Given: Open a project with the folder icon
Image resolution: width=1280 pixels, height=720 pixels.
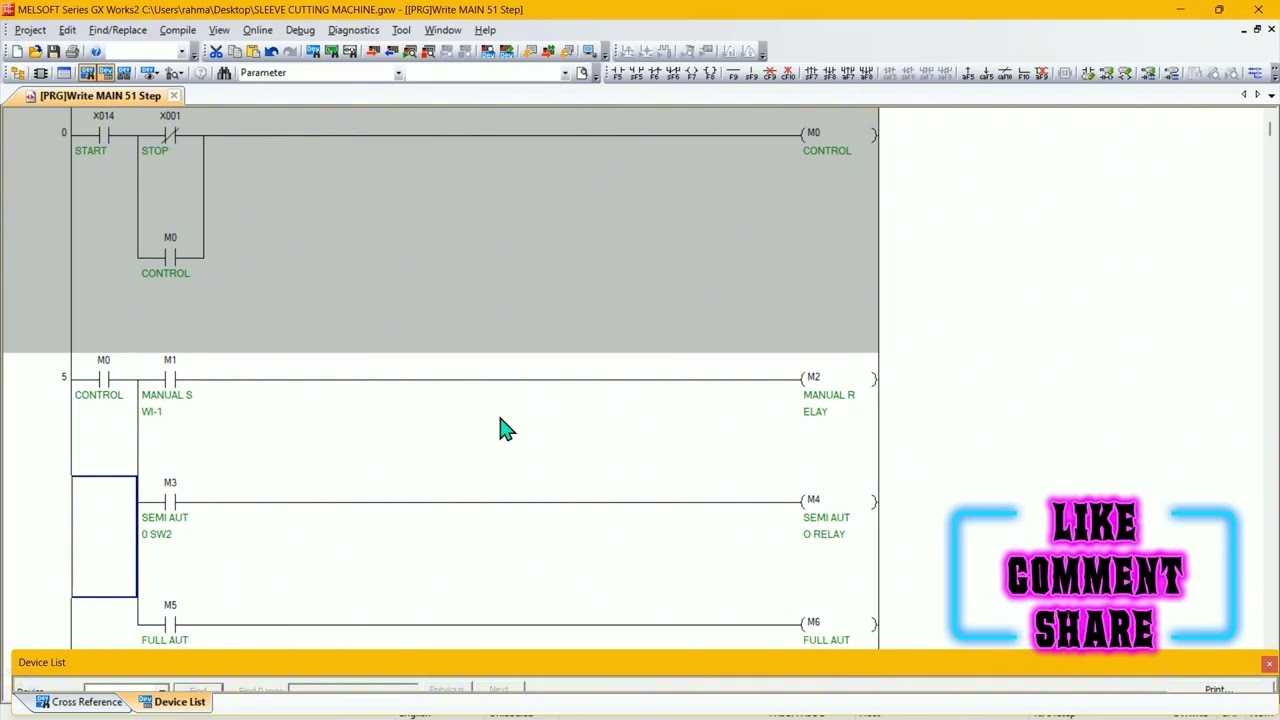Looking at the screenshot, I should coord(35,51).
